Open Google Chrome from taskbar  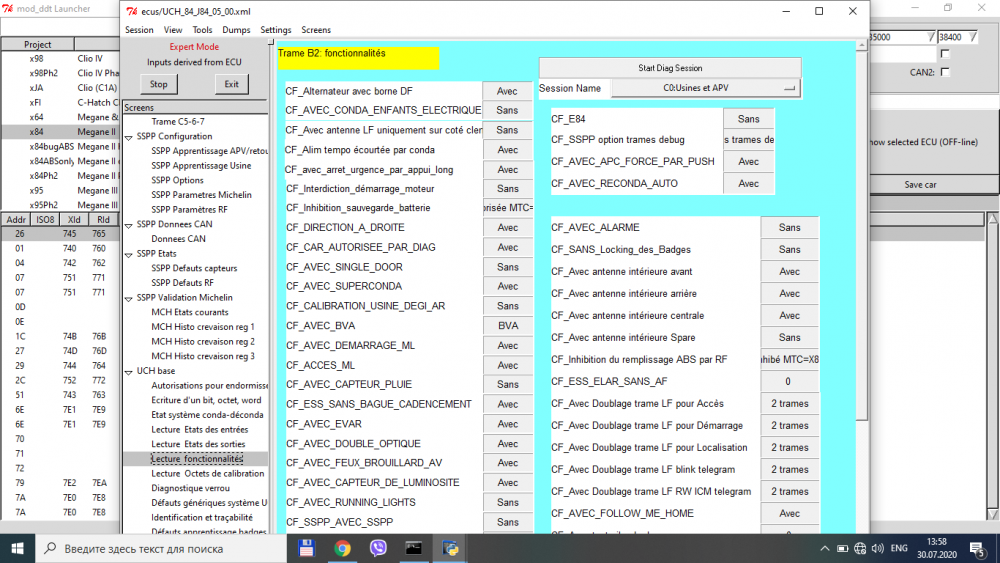coord(342,548)
